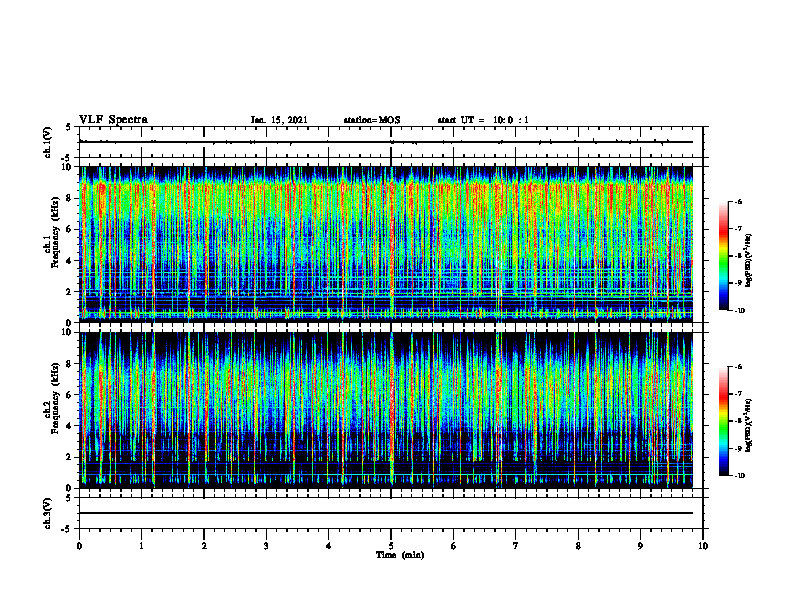Click the "8" kHz tick on ch.1 axis
The width and height of the screenshot is (792, 612).
pos(70,198)
